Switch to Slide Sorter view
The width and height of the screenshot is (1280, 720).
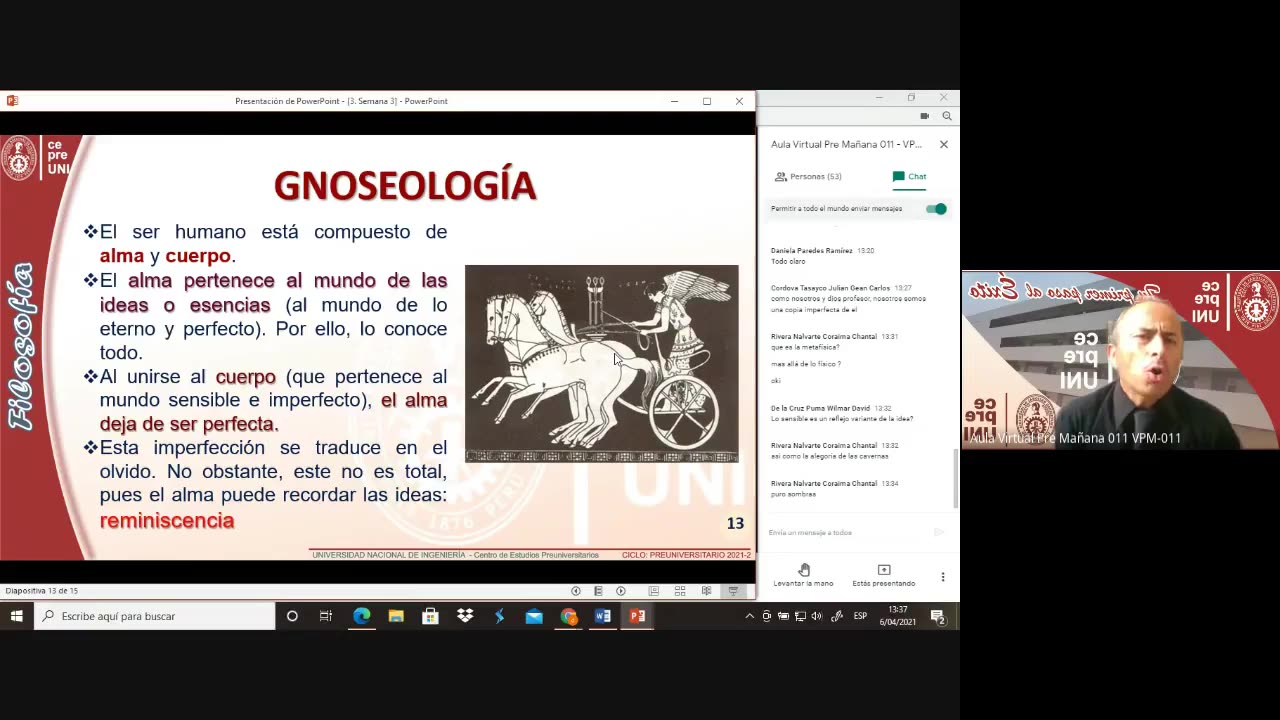click(680, 591)
